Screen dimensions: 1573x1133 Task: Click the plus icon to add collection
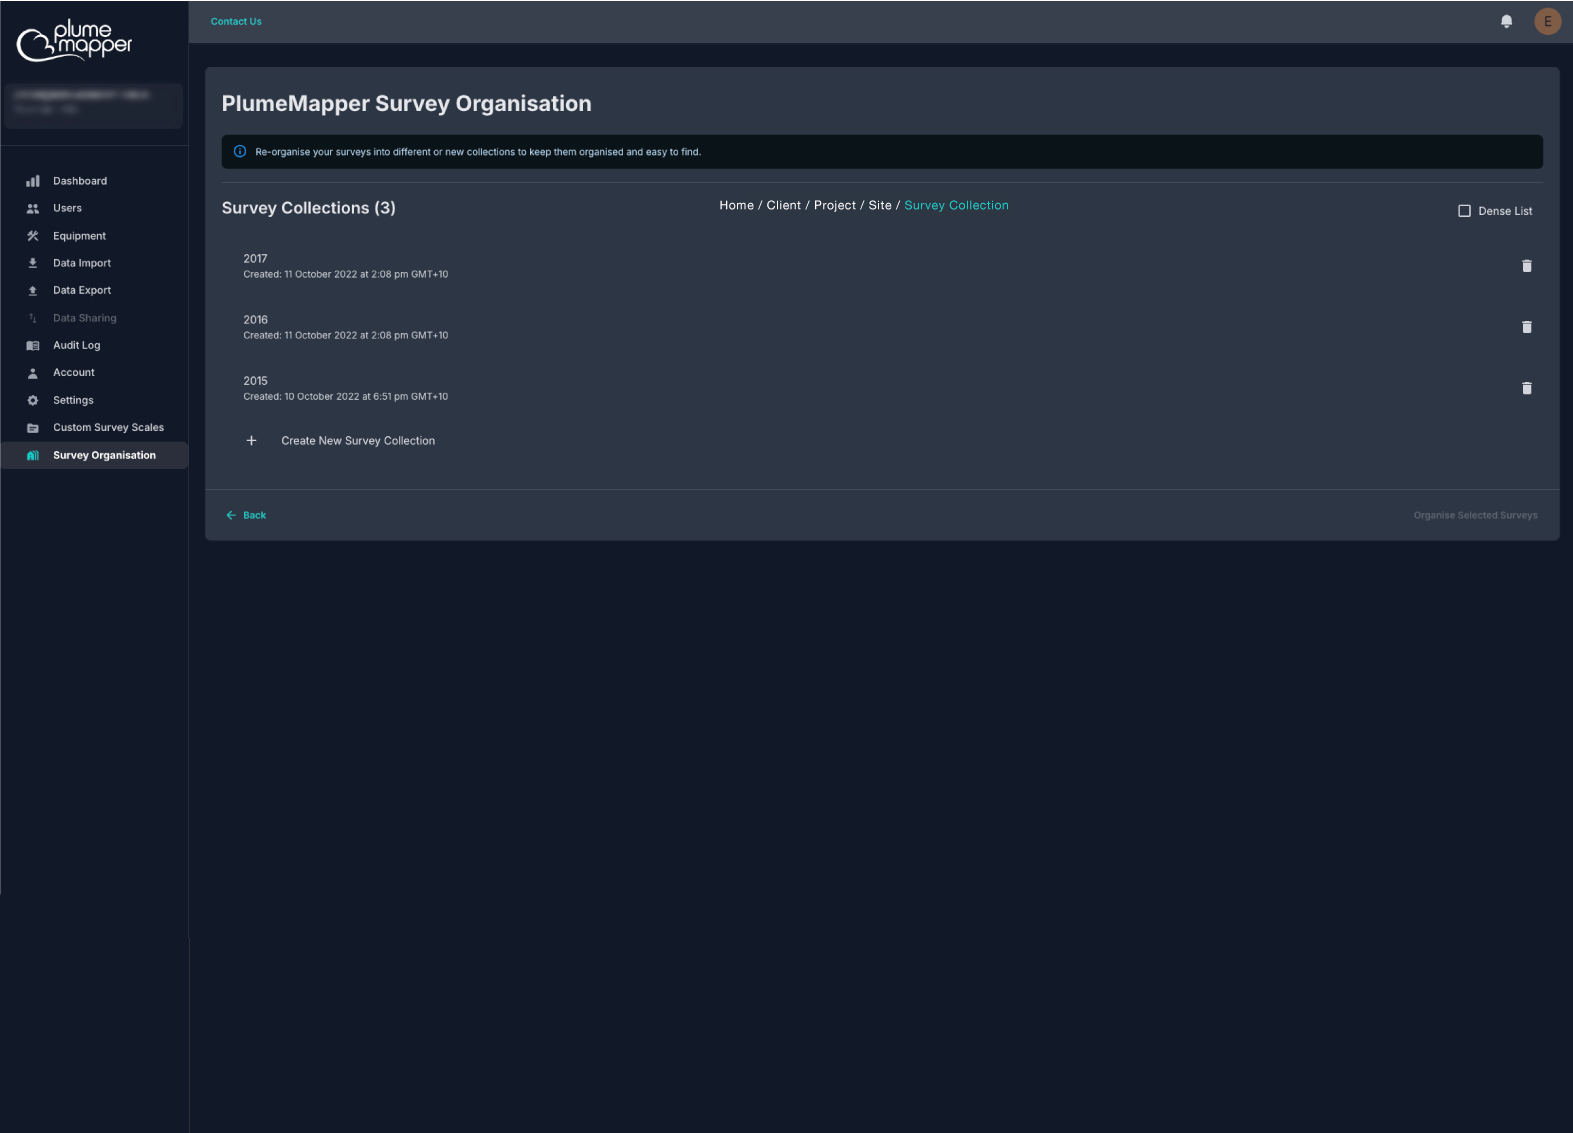coord(251,440)
